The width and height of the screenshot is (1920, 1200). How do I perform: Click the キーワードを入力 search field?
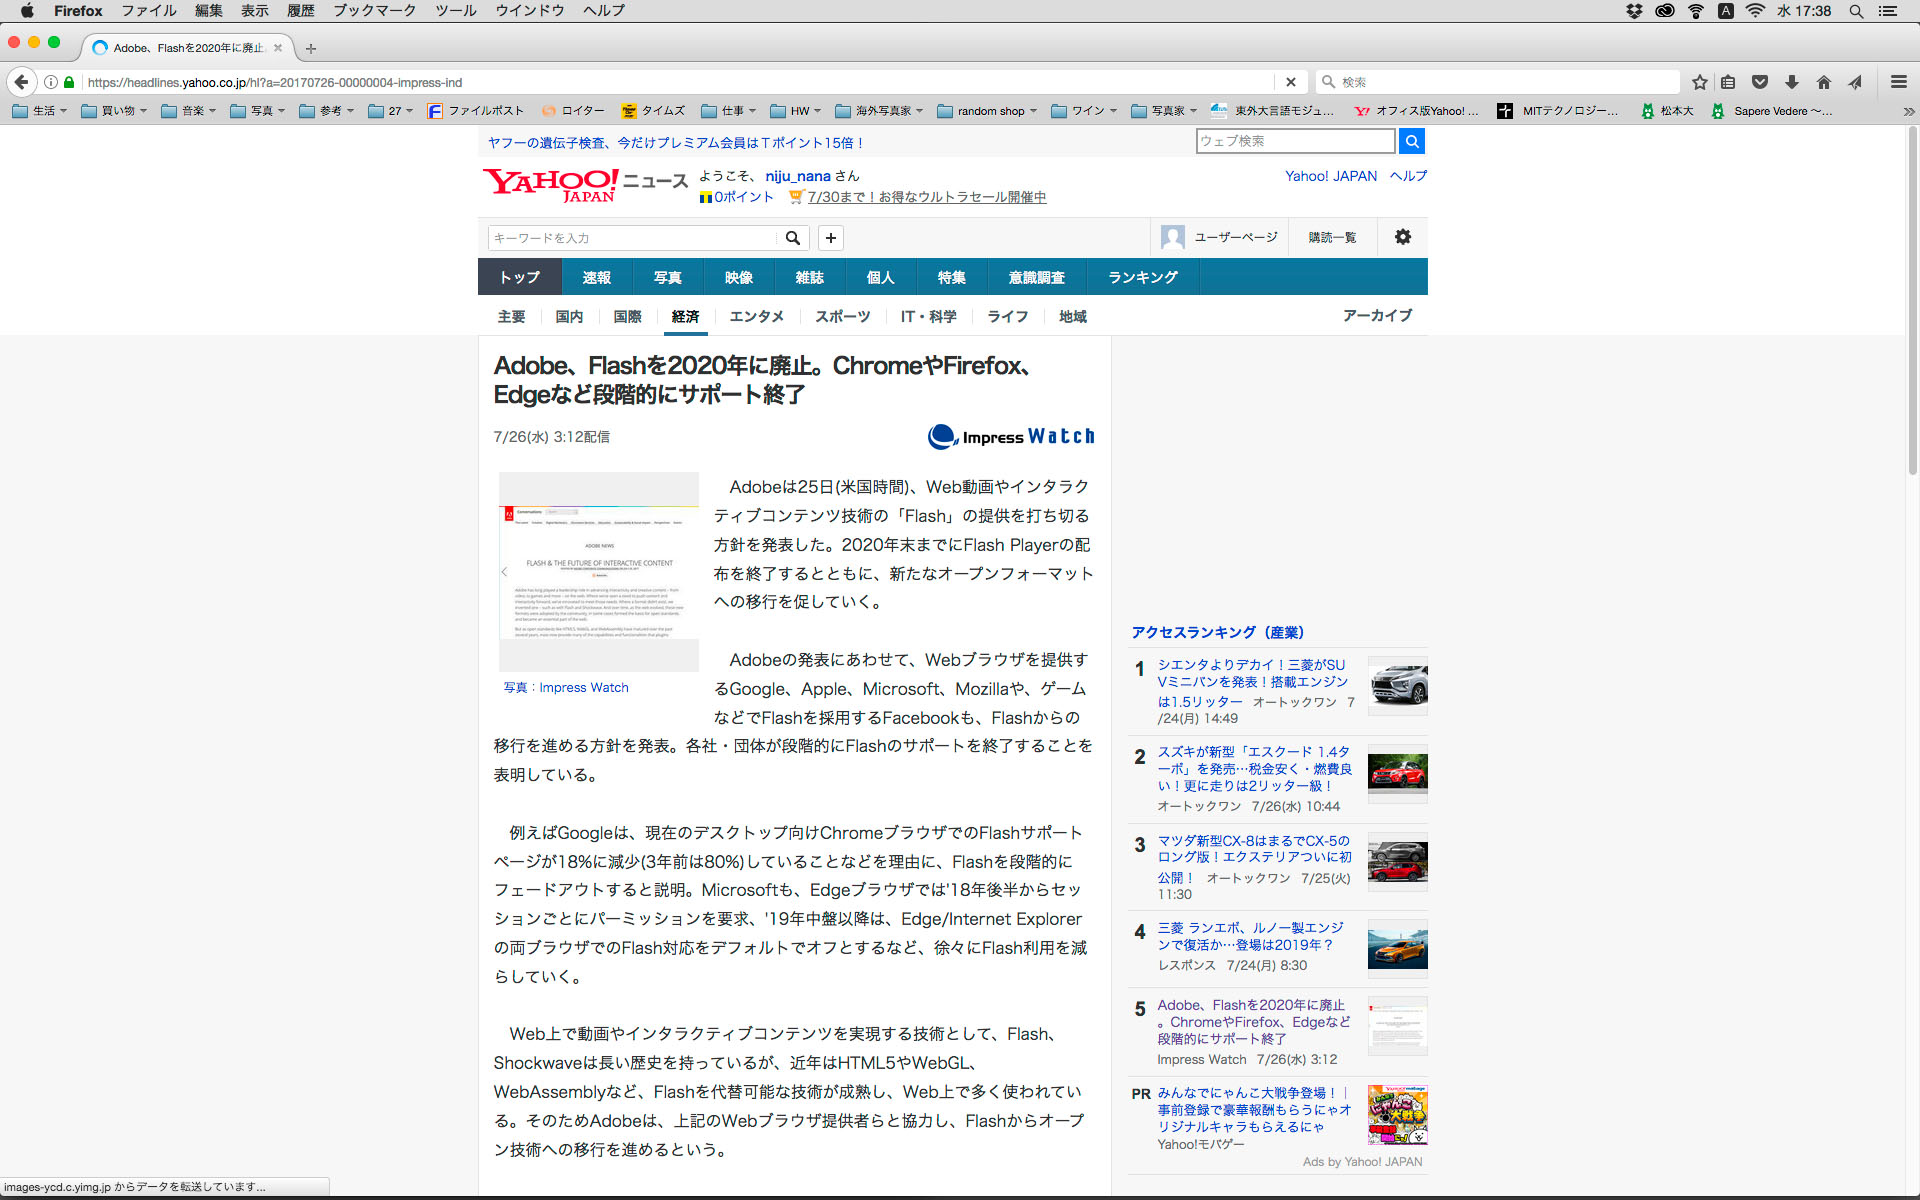(632, 238)
